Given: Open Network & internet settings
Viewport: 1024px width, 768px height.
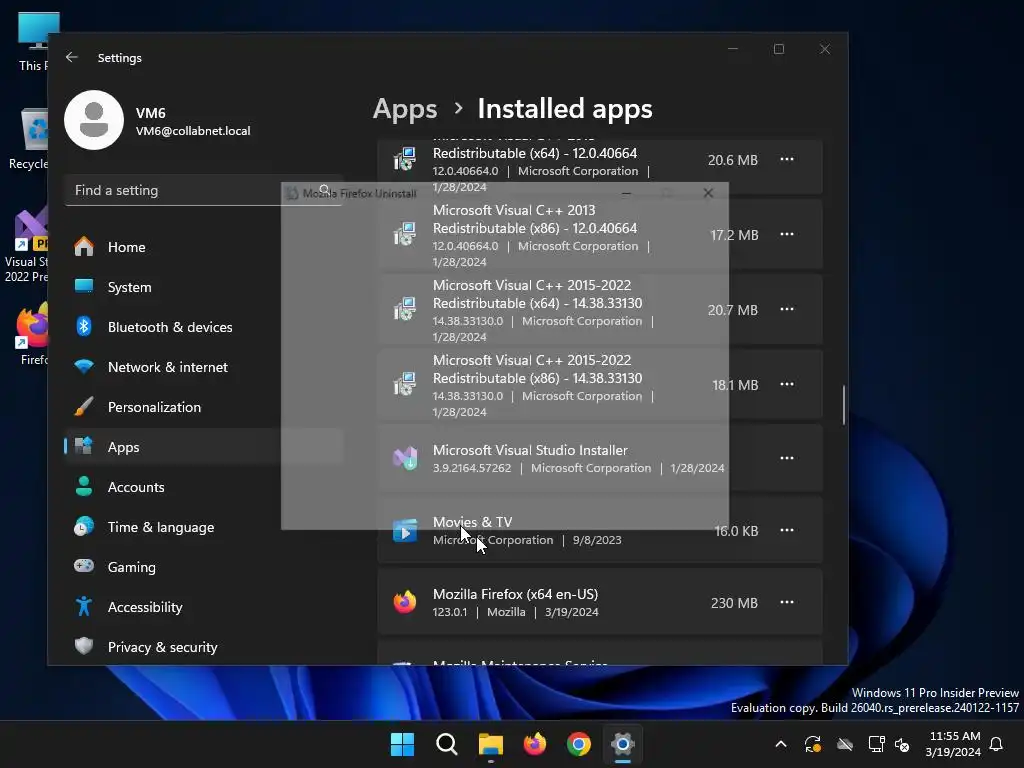Looking at the screenshot, I should point(204,367).
